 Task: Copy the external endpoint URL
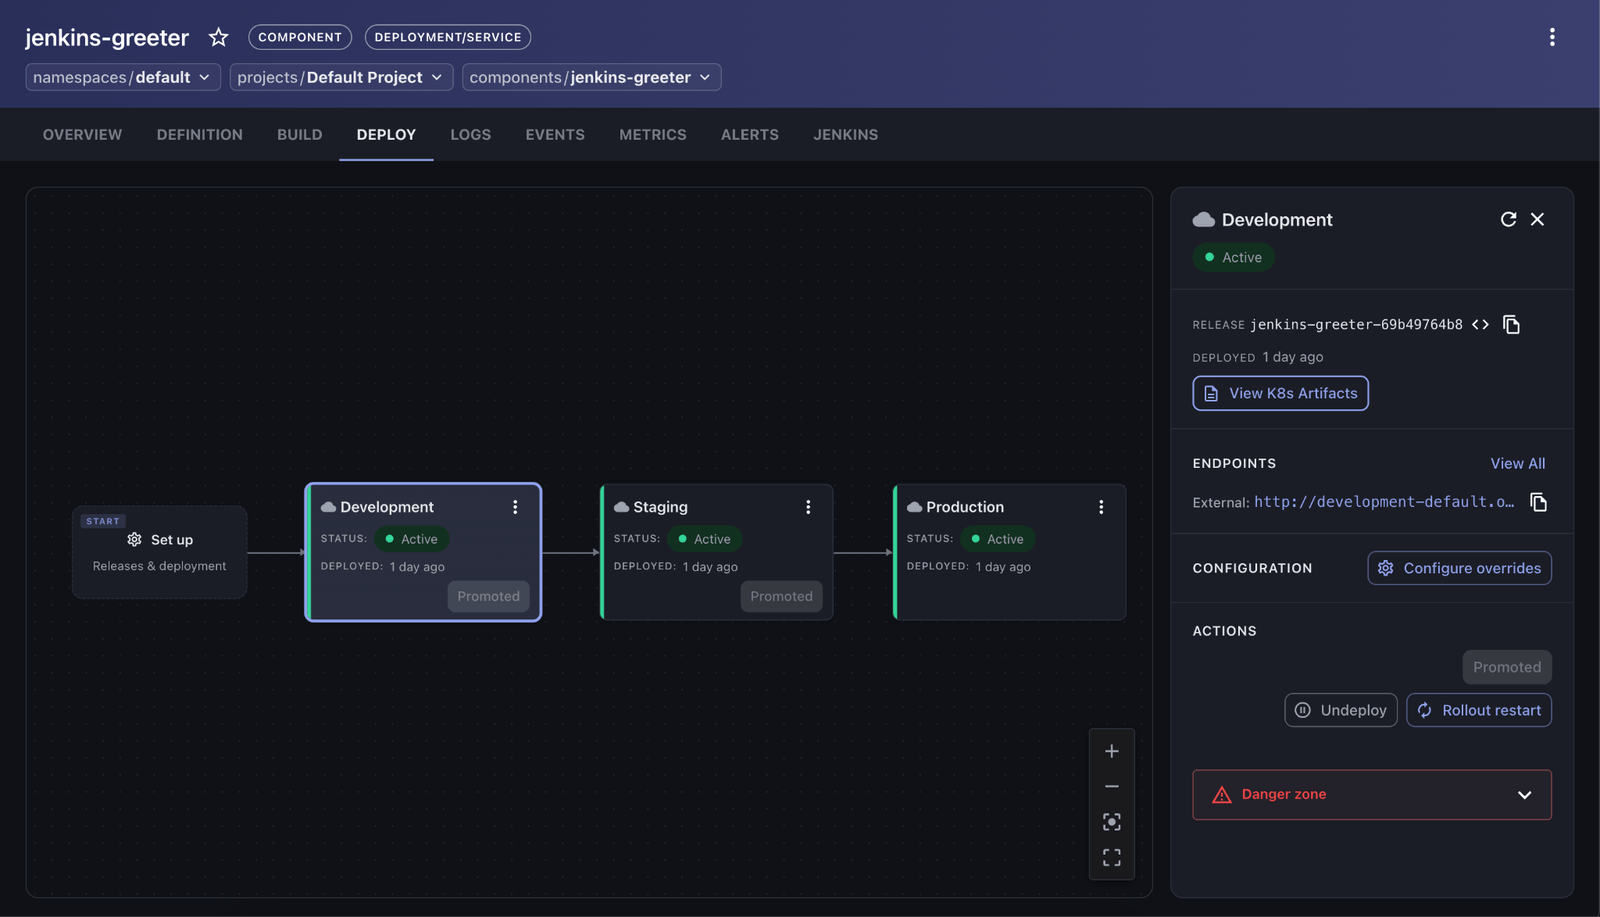click(1538, 502)
